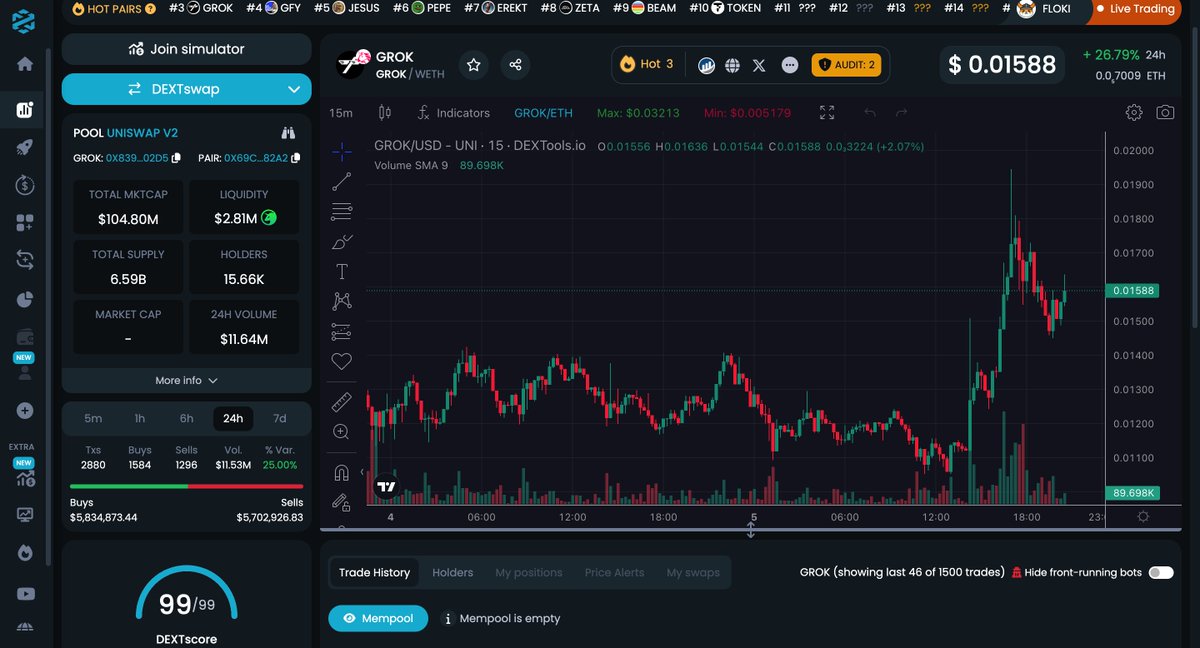Open the Trade History tab
The width and height of the screenshot is (1200, 648).
tap(375, 572)
